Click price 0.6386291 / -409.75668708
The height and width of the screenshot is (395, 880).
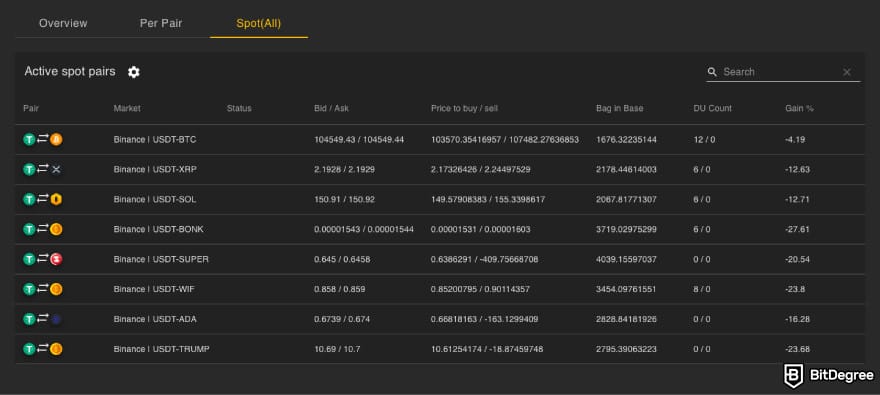[484, 259]
